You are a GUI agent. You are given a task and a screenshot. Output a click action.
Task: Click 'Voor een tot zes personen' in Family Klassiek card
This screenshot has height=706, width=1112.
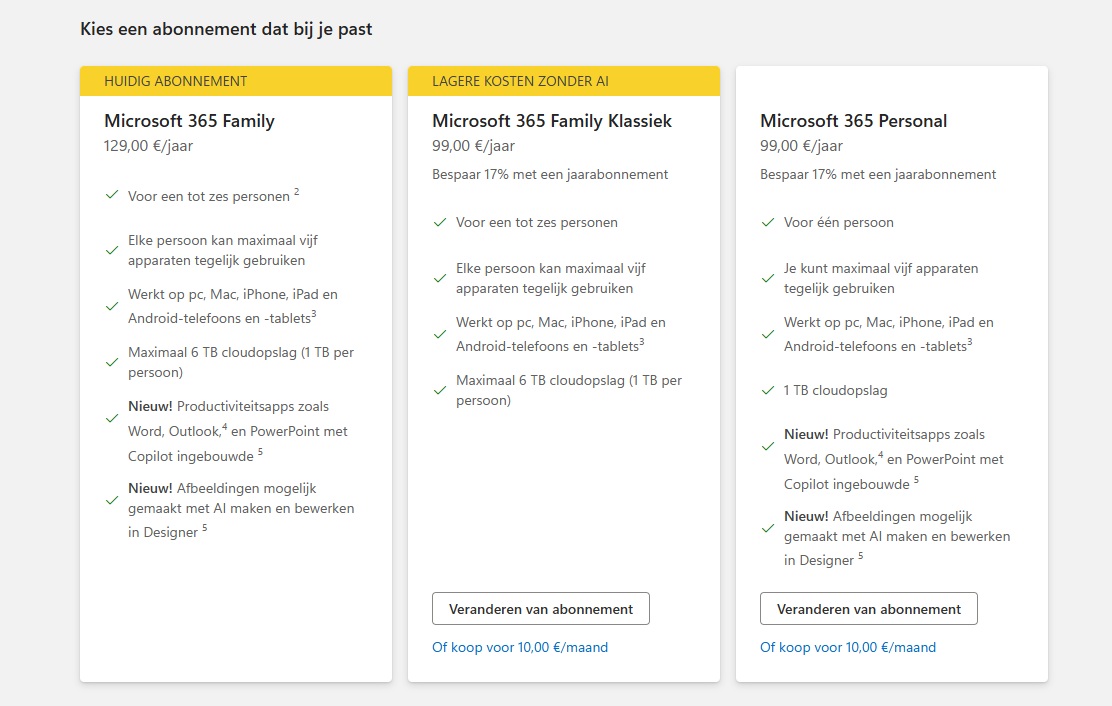click(537, 223)
